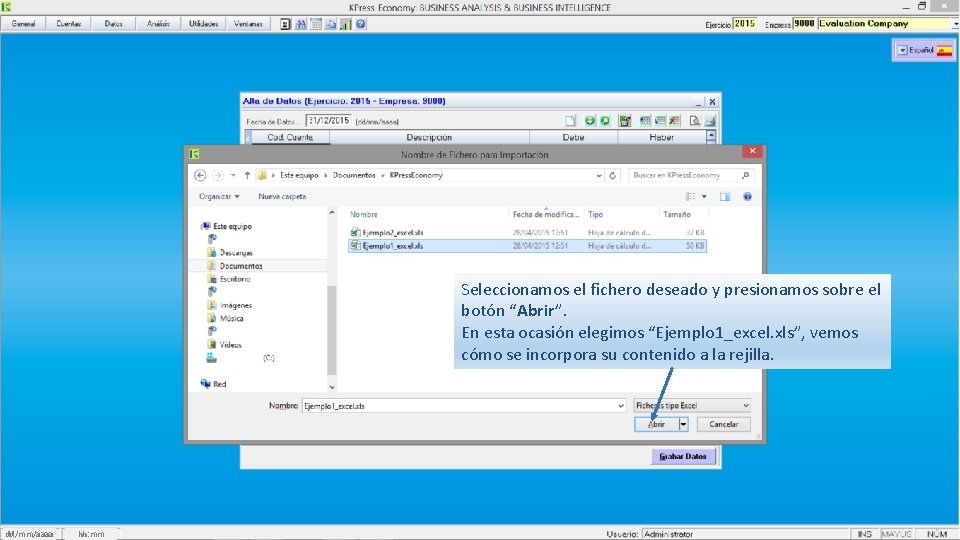Image resolution: width=960 pixels, height=540 pixels.
Task: Open the General menu
Action: (23, 24)
